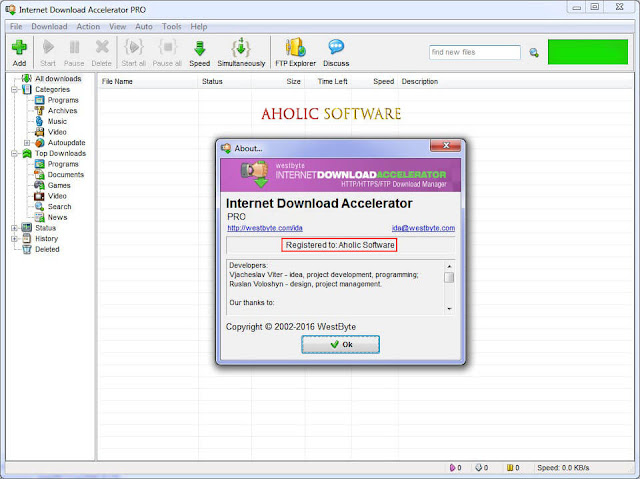Close the About dialog
This screenshot has width=640, height=479.
pos(446,145)
